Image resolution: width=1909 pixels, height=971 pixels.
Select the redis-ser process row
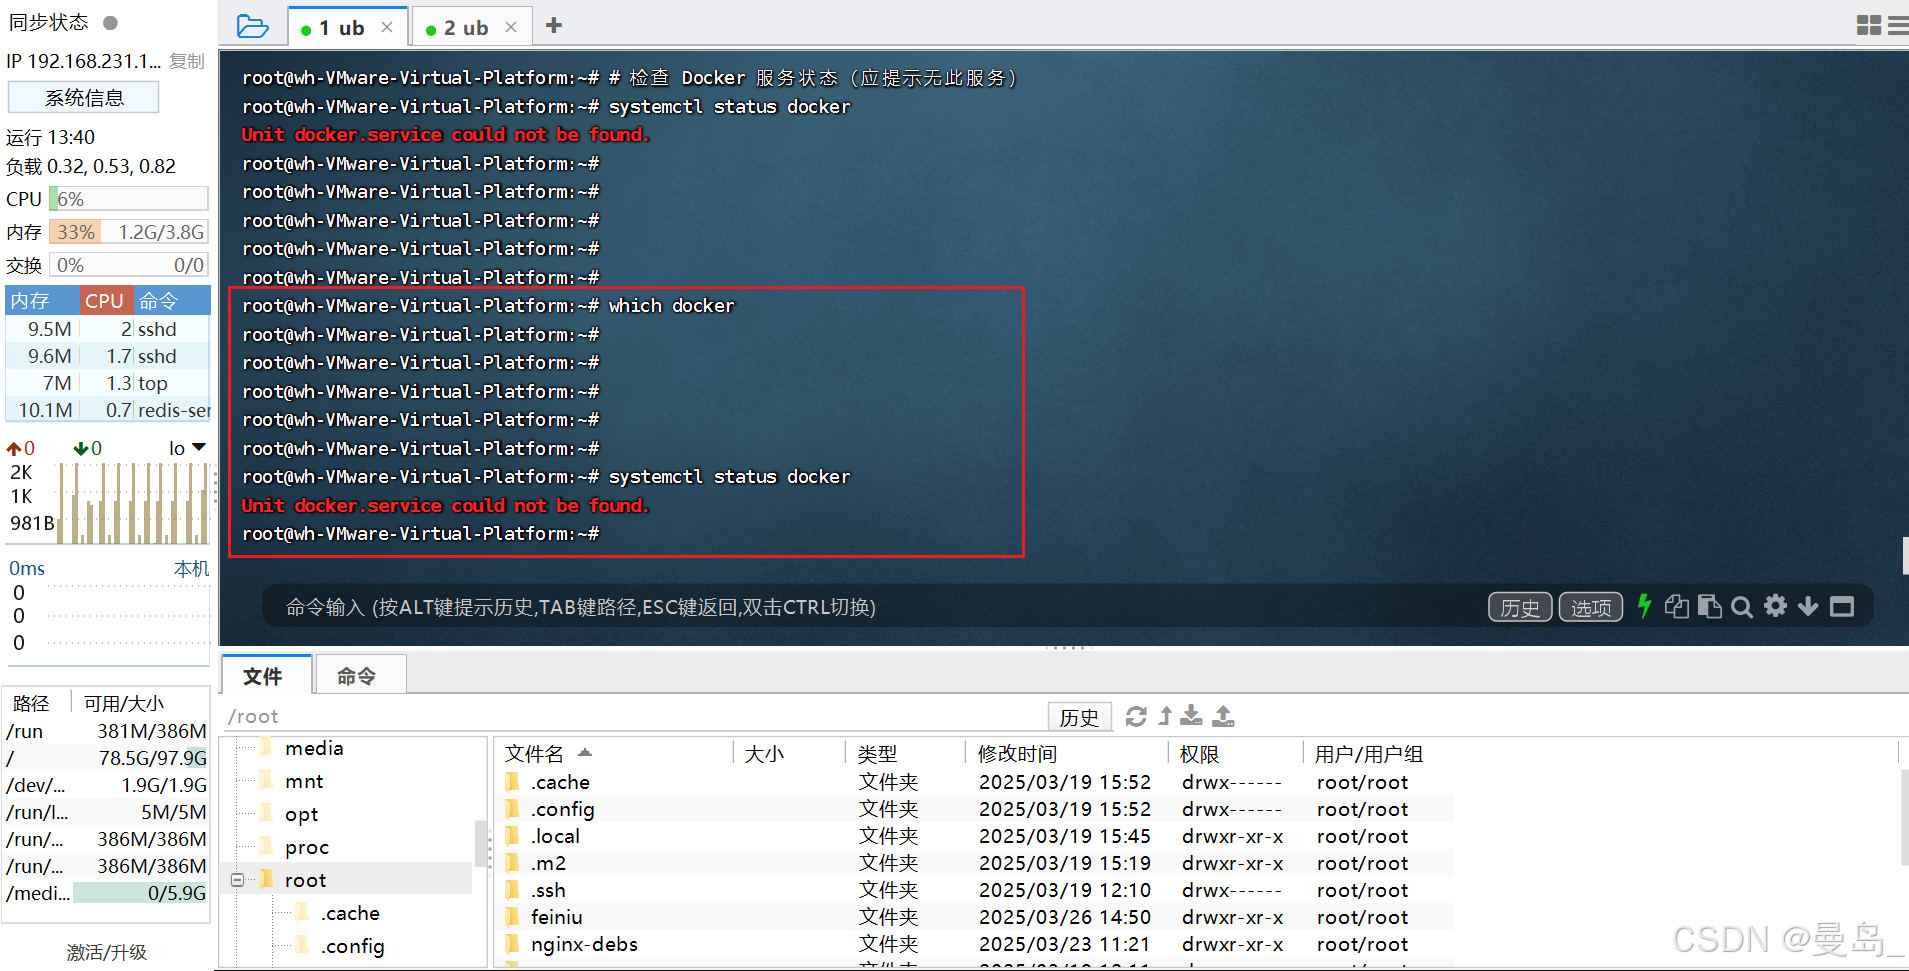[x=108, y=411]
